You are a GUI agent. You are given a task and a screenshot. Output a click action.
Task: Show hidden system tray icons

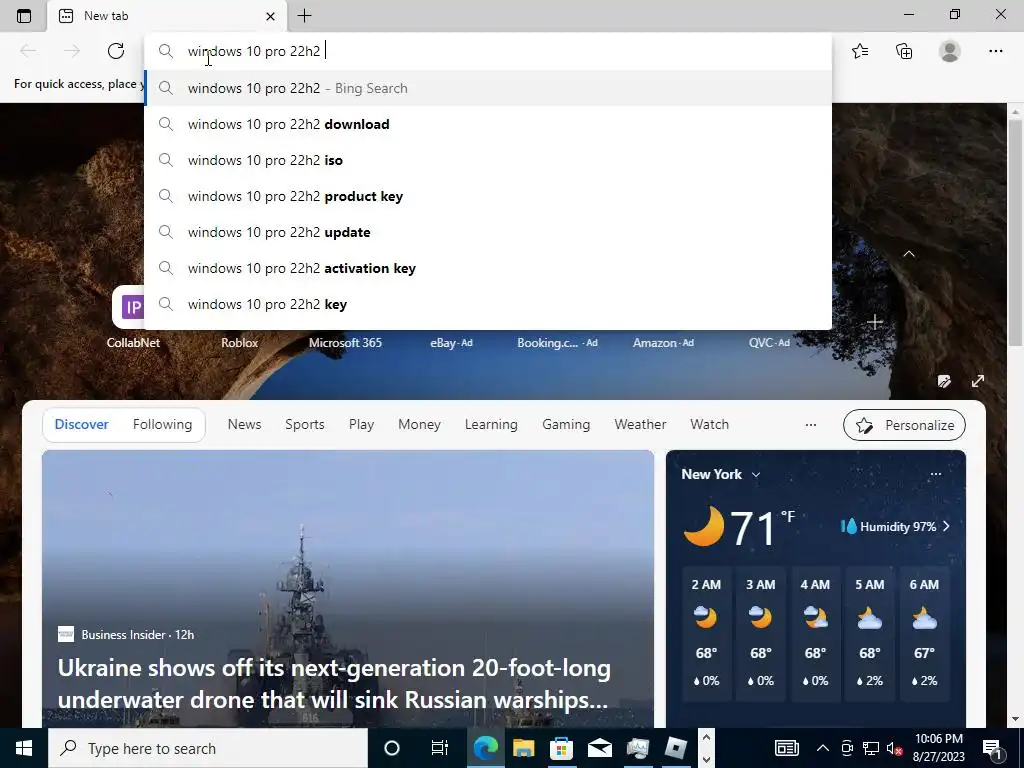[823, 748]
